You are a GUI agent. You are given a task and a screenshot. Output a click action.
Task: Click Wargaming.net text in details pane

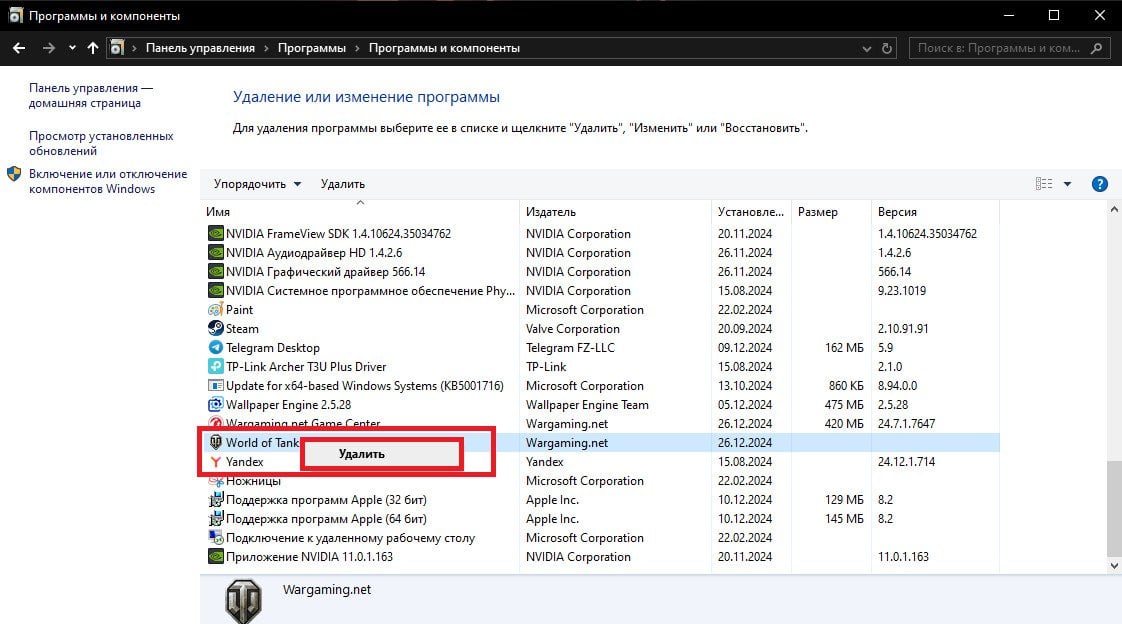pyautogui.click(x=326, y=590)
